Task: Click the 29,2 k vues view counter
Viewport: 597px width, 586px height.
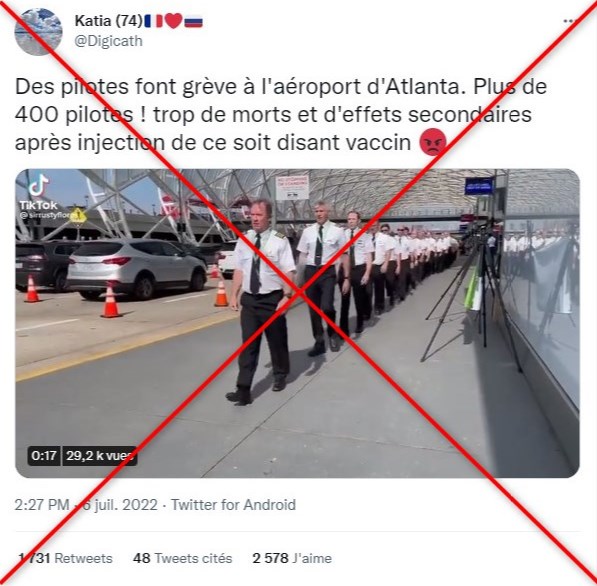Action: [x=99, y=455]
